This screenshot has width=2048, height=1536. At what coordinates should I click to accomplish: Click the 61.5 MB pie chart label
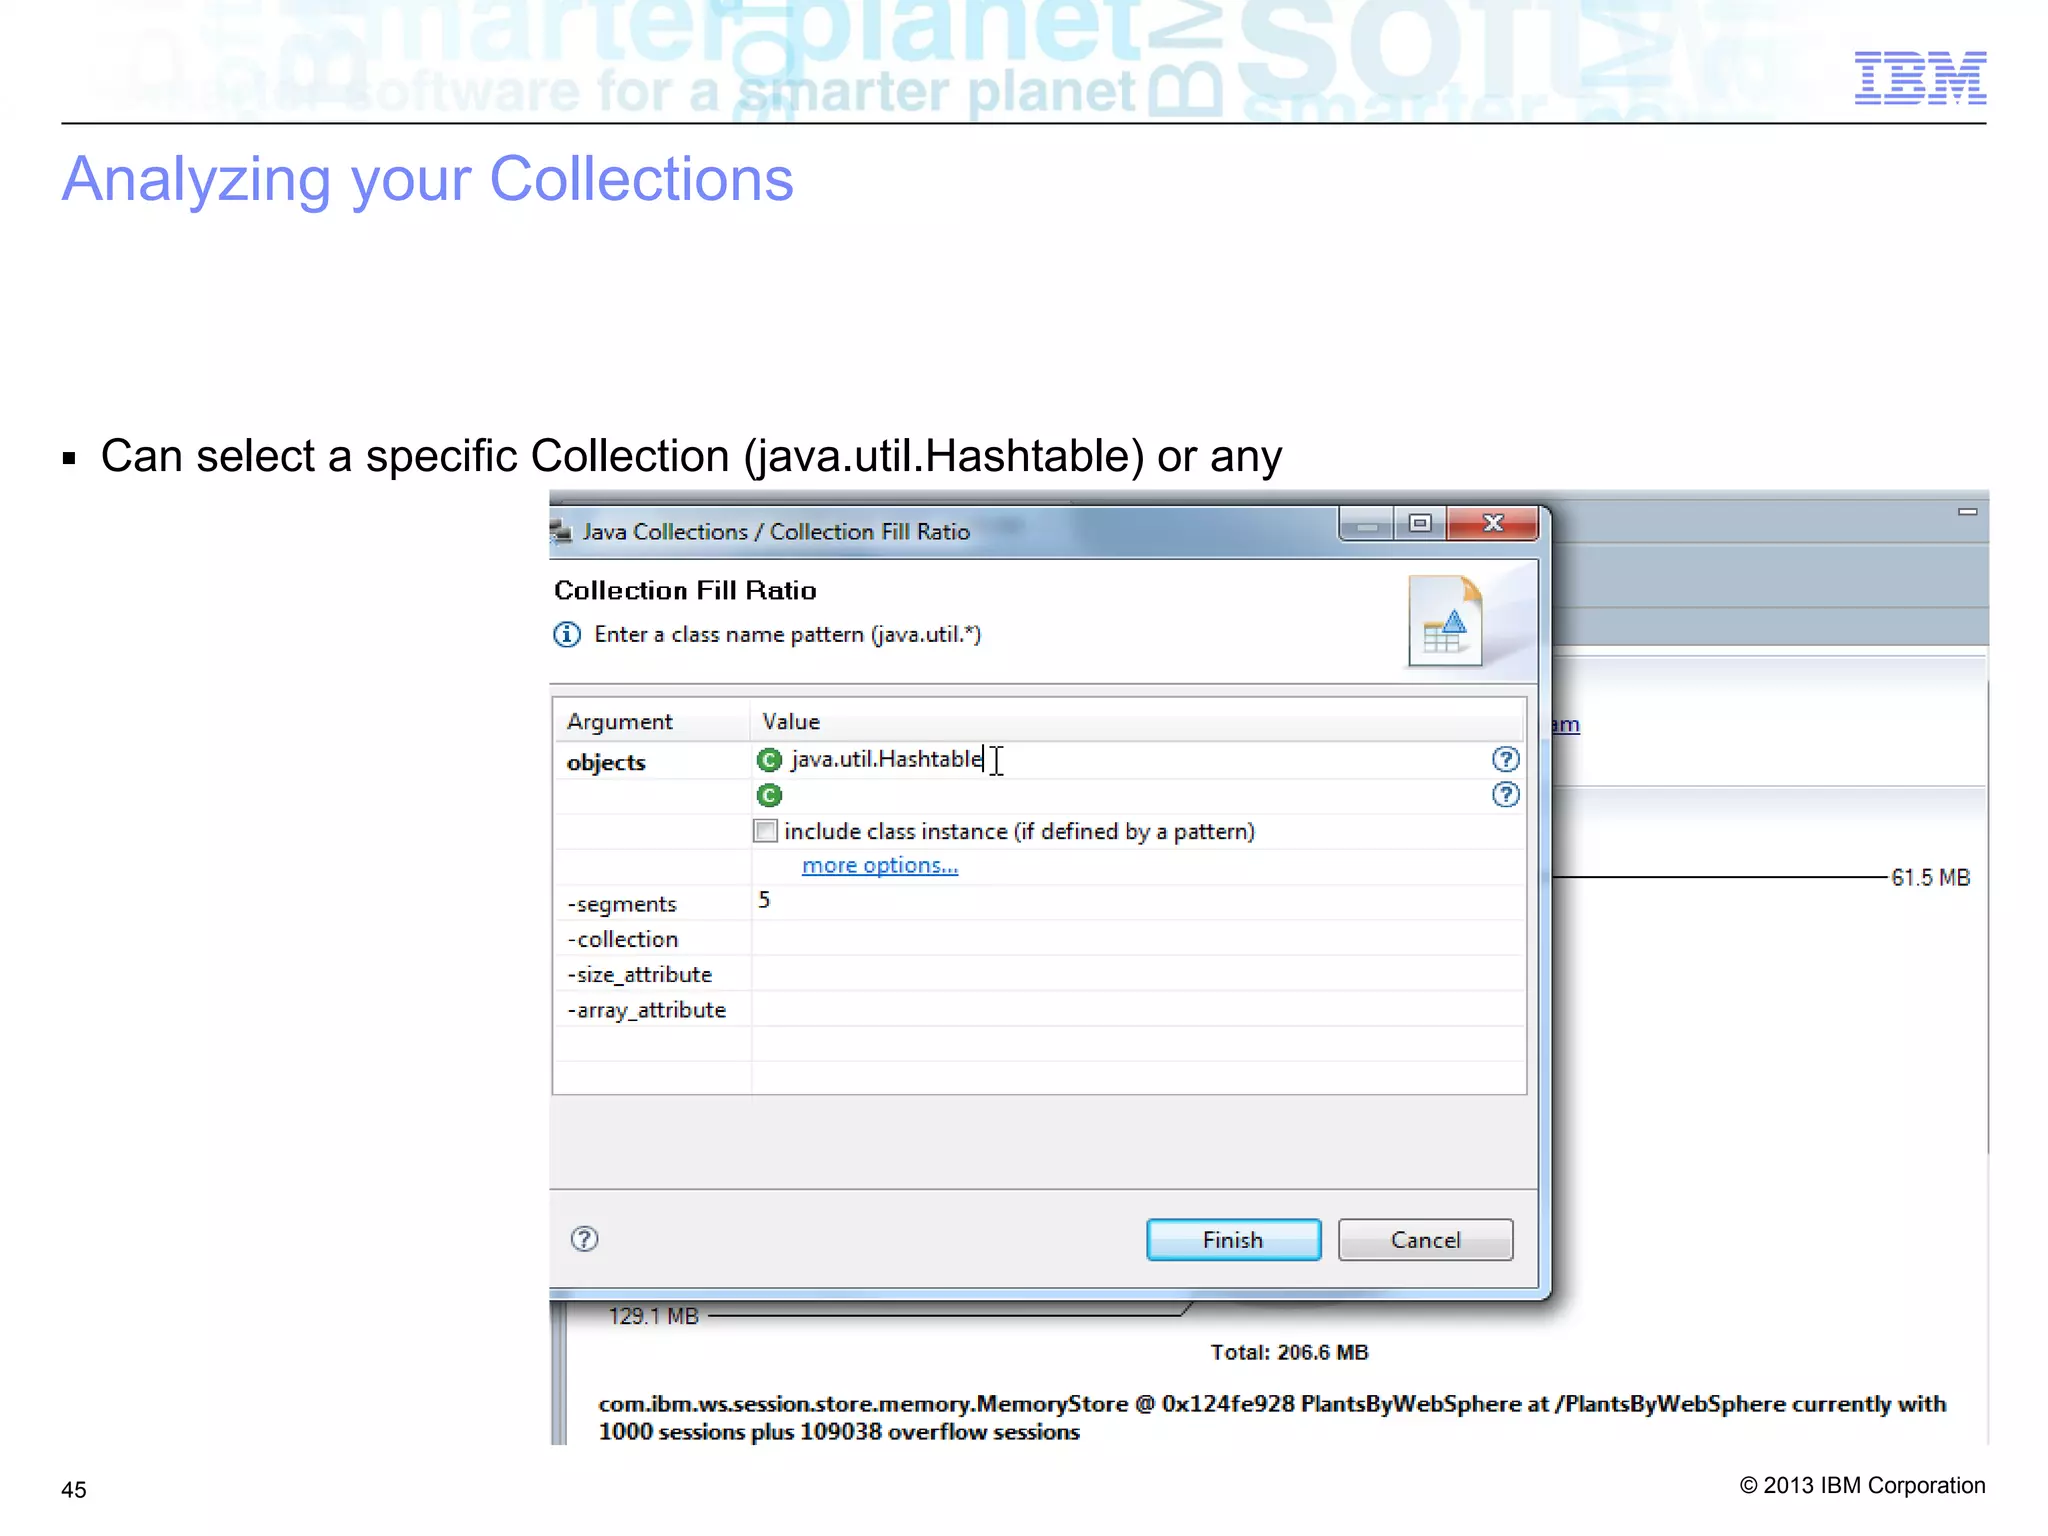pyautogui.click(x=1930, y=877)
